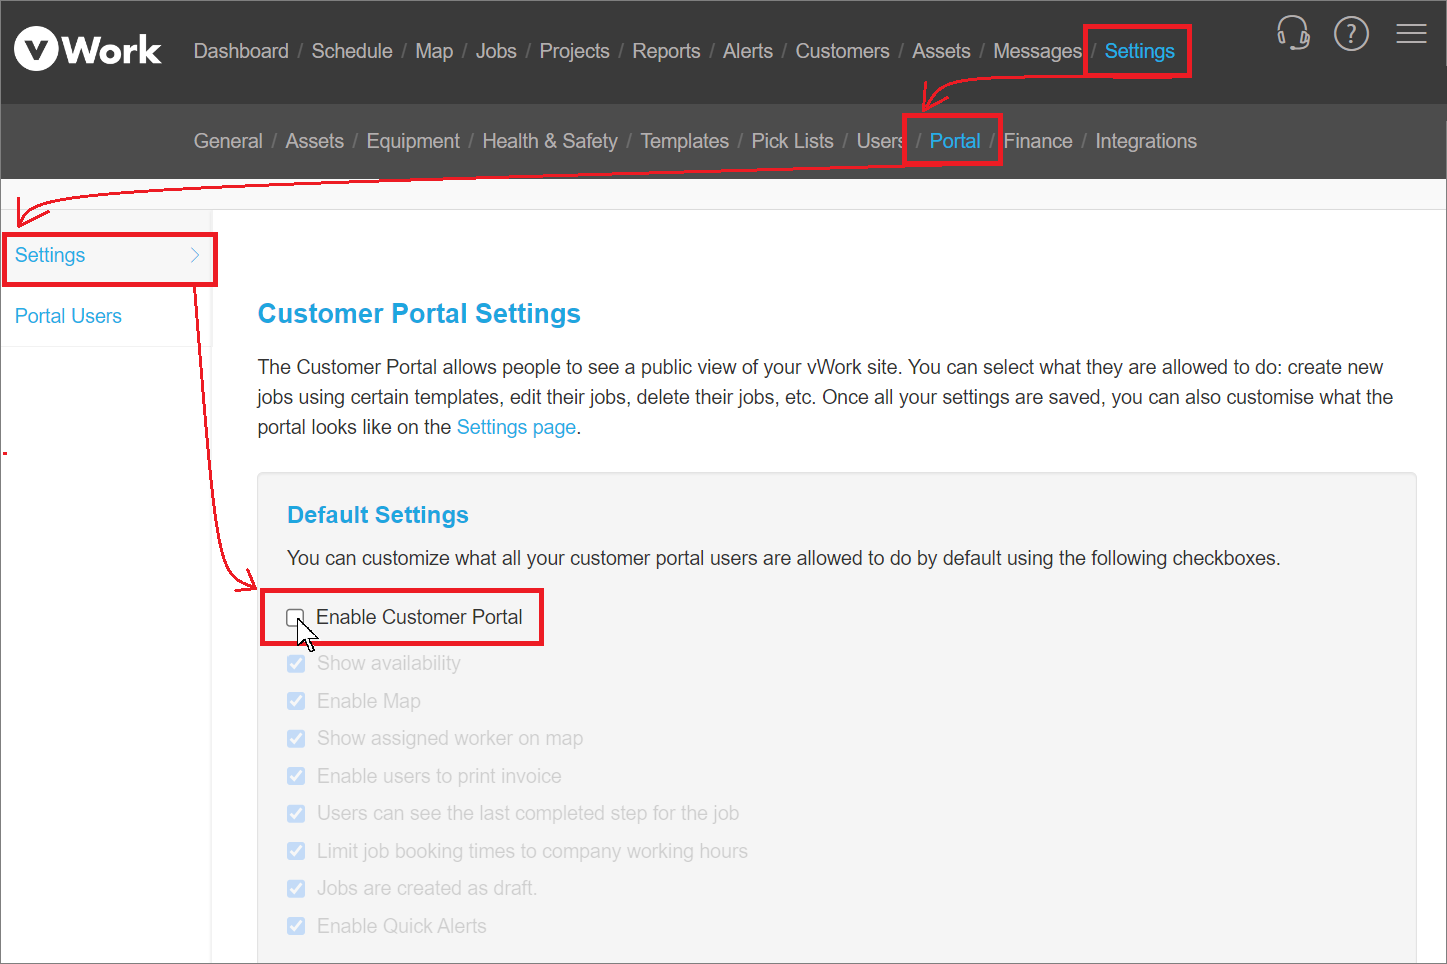Open the Users settings tab
The width and height of the screenshot is (1447, 964).
880,141
